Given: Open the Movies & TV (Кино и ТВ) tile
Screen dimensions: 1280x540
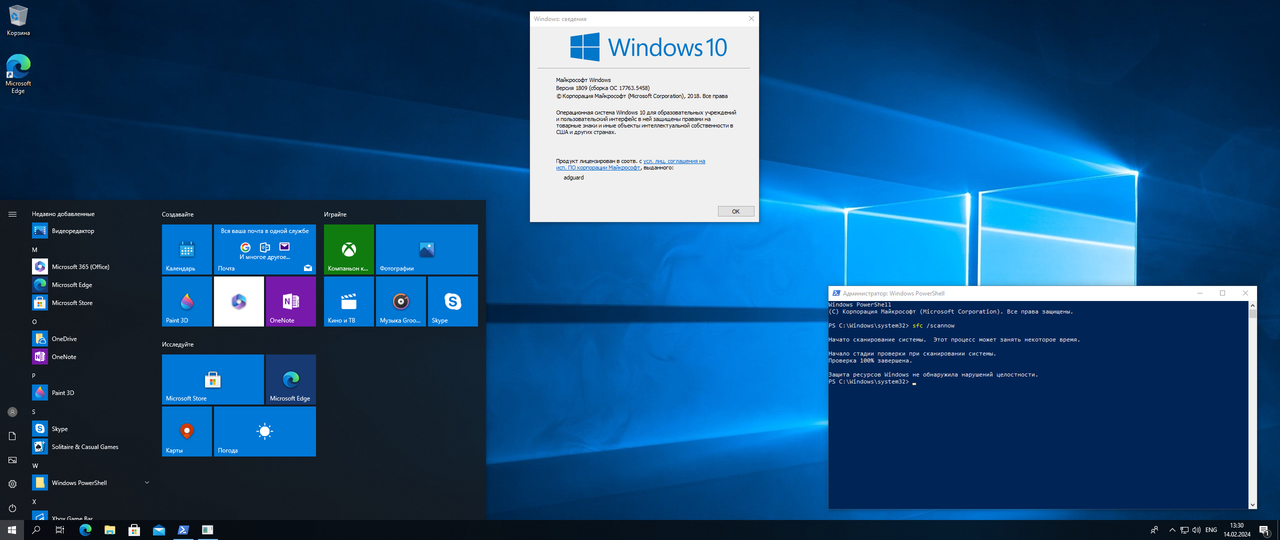Looking at the screenshot, I should click(349, 301).
